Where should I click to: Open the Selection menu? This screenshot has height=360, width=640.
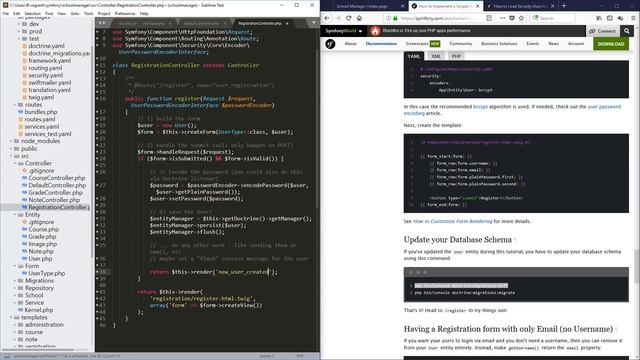(32, 13)
